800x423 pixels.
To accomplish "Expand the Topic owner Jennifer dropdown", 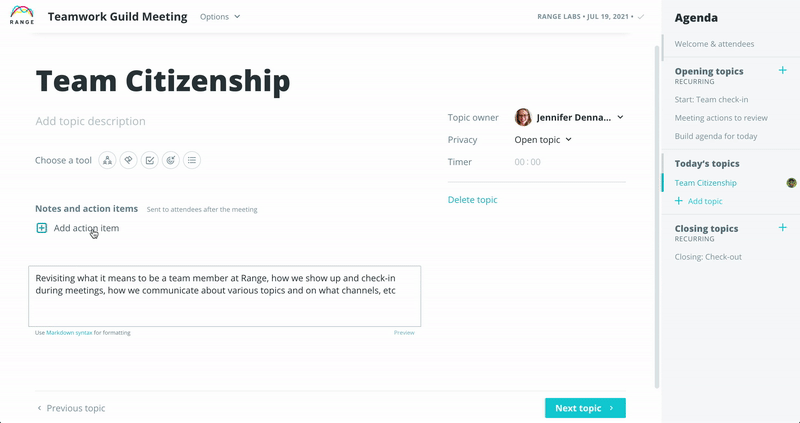I will click(x=569, y=117).
